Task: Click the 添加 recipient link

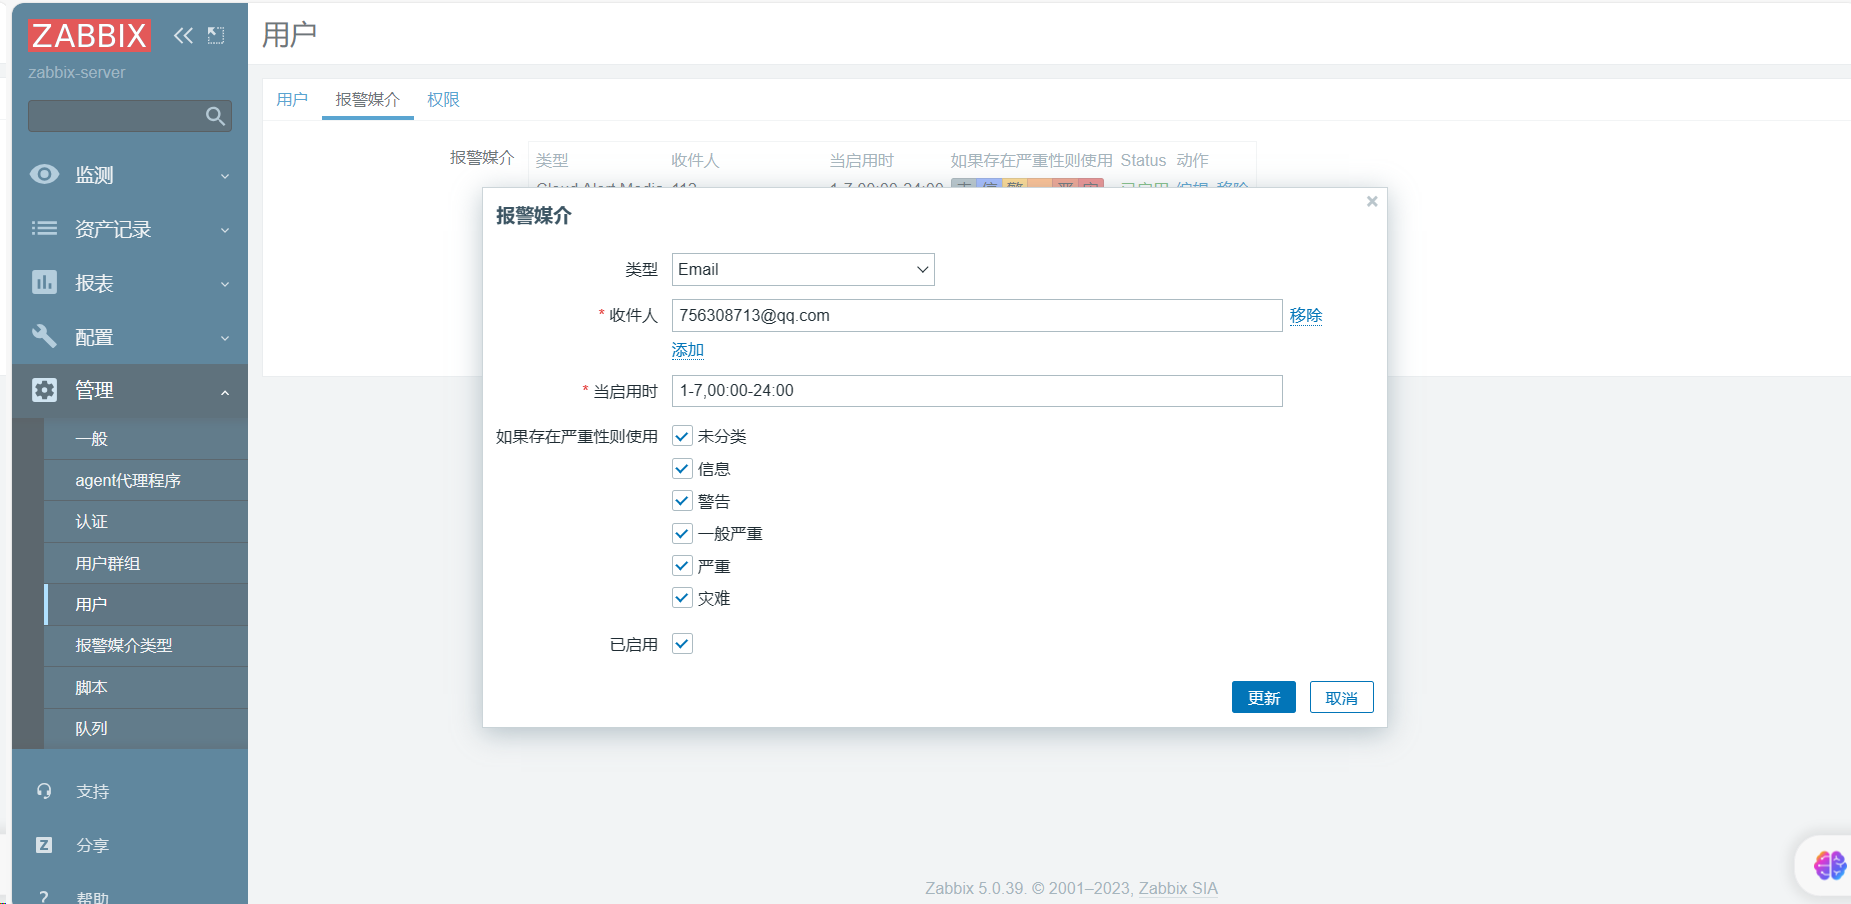Action: click(x=688, y=350)
